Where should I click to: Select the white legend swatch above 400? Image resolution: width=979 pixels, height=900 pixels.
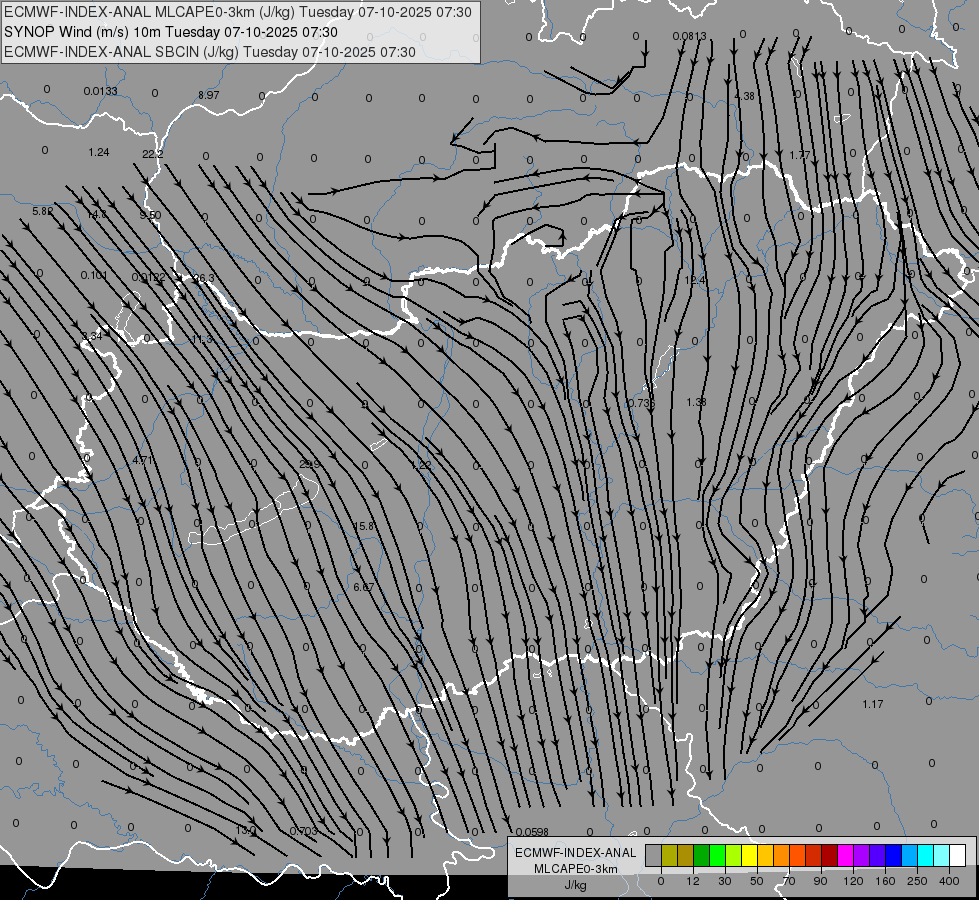[x=958, y=855]
